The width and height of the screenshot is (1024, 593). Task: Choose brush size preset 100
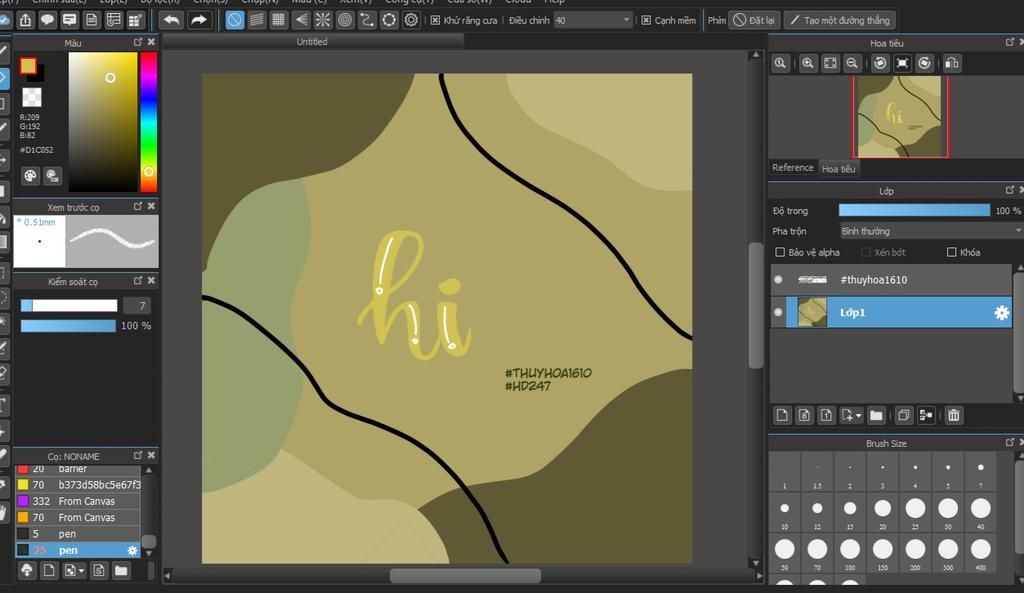850,553
